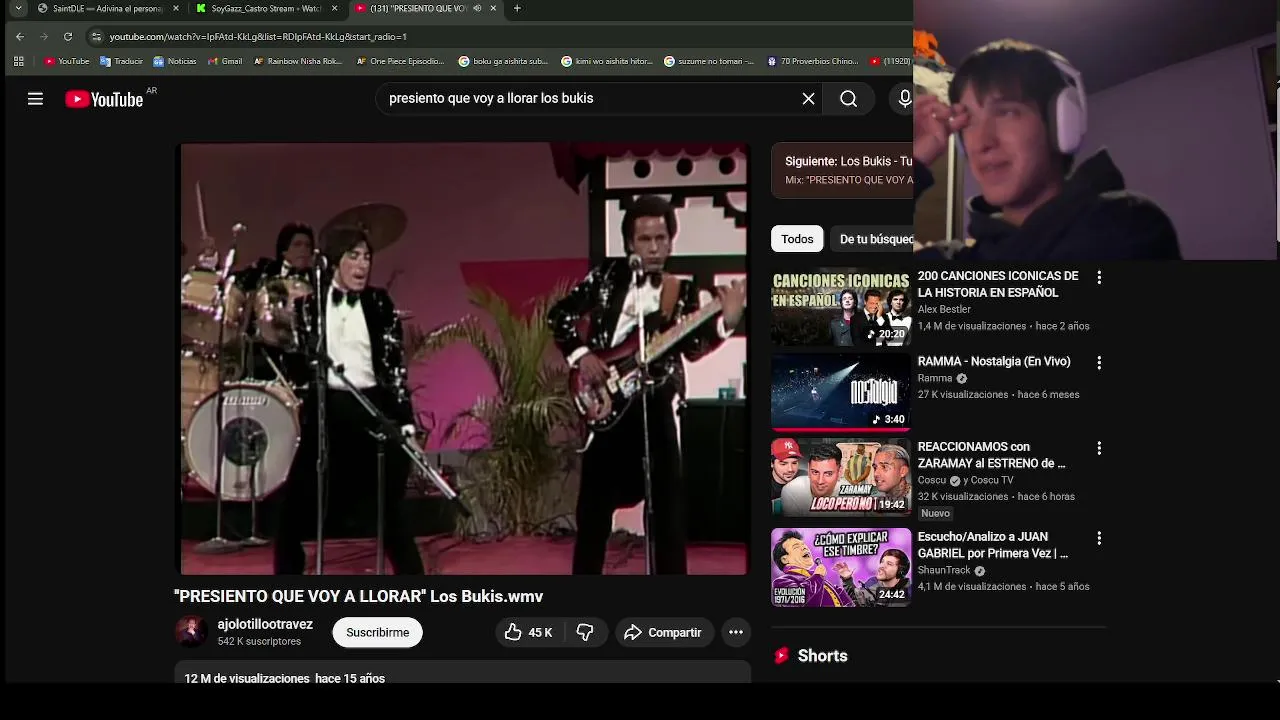Click Alex Bestler channel name
Image resolution: width=1280 pixels, height=720 pixels.
pos(944,310)
